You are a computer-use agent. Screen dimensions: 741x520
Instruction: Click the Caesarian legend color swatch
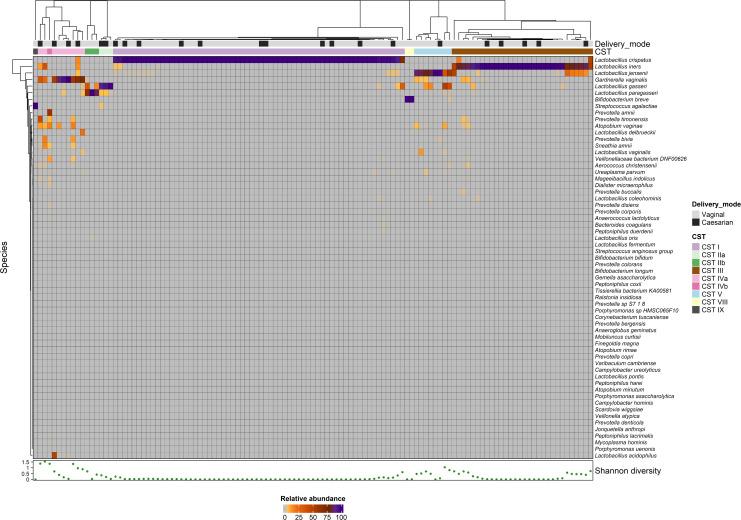pos(696,222)
